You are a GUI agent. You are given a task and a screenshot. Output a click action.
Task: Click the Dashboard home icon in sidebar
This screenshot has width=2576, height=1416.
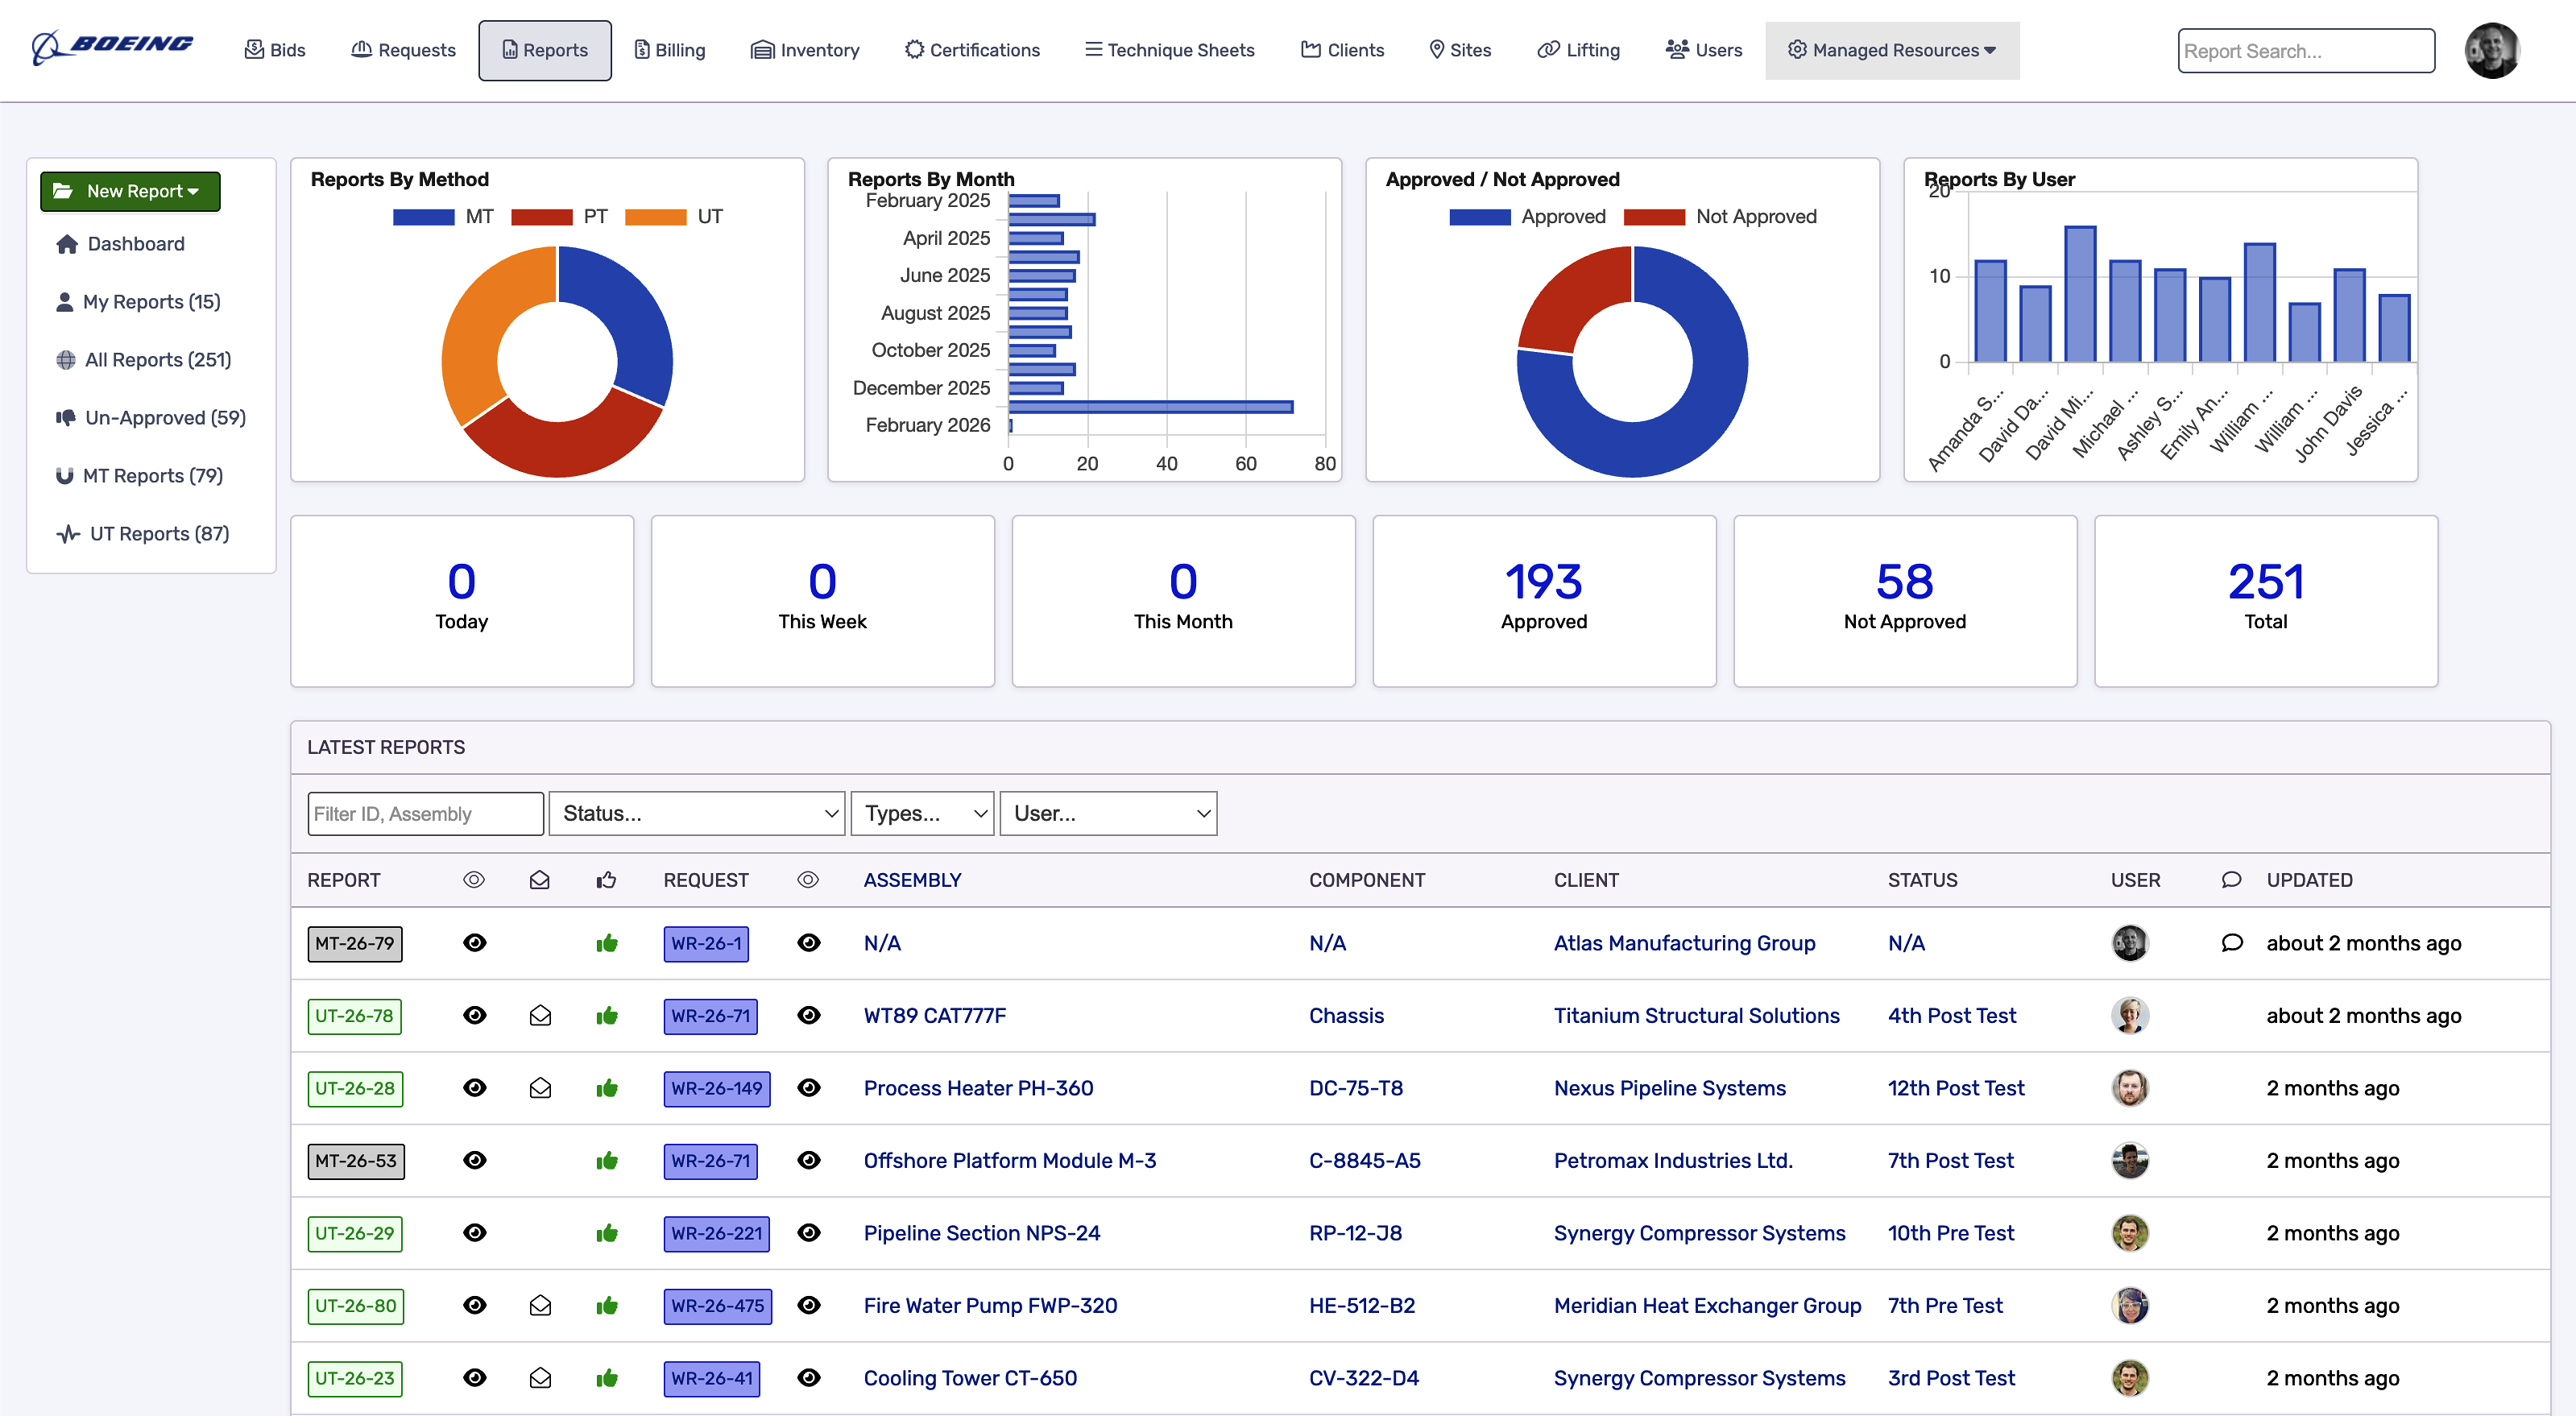point(67,244)
